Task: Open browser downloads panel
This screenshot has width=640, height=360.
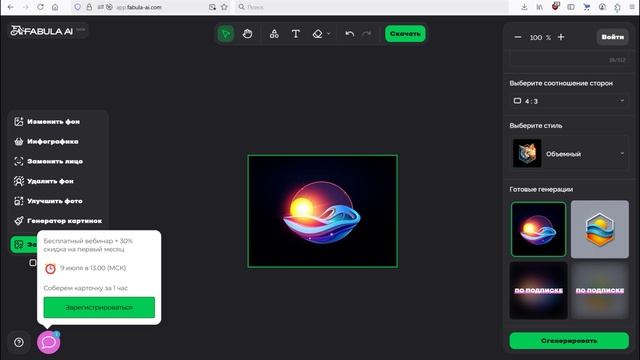Action: (x=524, y=7)
